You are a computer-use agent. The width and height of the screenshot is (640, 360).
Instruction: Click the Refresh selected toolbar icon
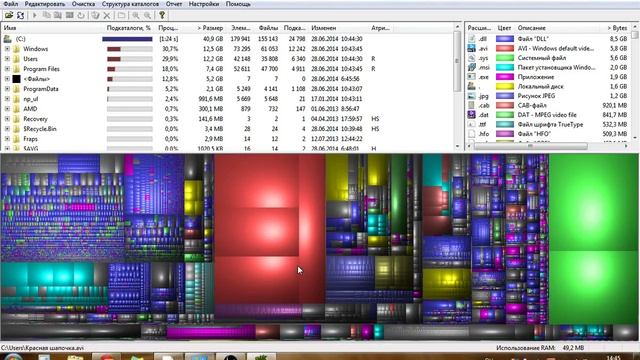pyautogui.click(x=81, y=15)
